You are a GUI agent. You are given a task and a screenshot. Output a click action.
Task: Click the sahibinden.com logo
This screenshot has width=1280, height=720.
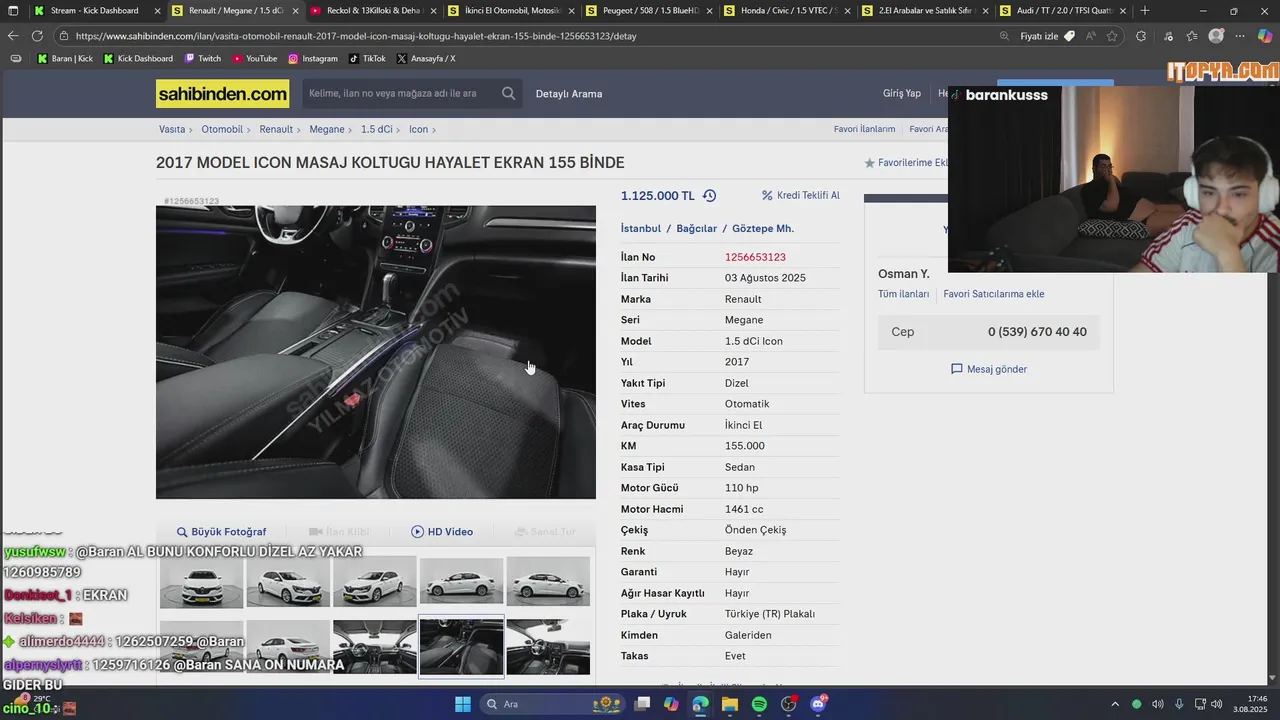[222, 94]
